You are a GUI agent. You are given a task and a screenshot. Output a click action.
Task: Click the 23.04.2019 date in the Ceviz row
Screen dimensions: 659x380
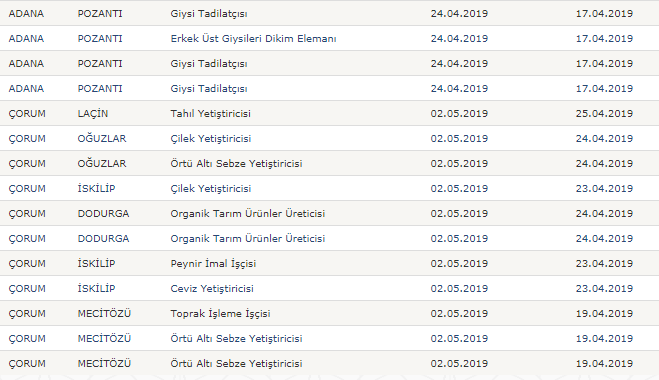[604, 288]
